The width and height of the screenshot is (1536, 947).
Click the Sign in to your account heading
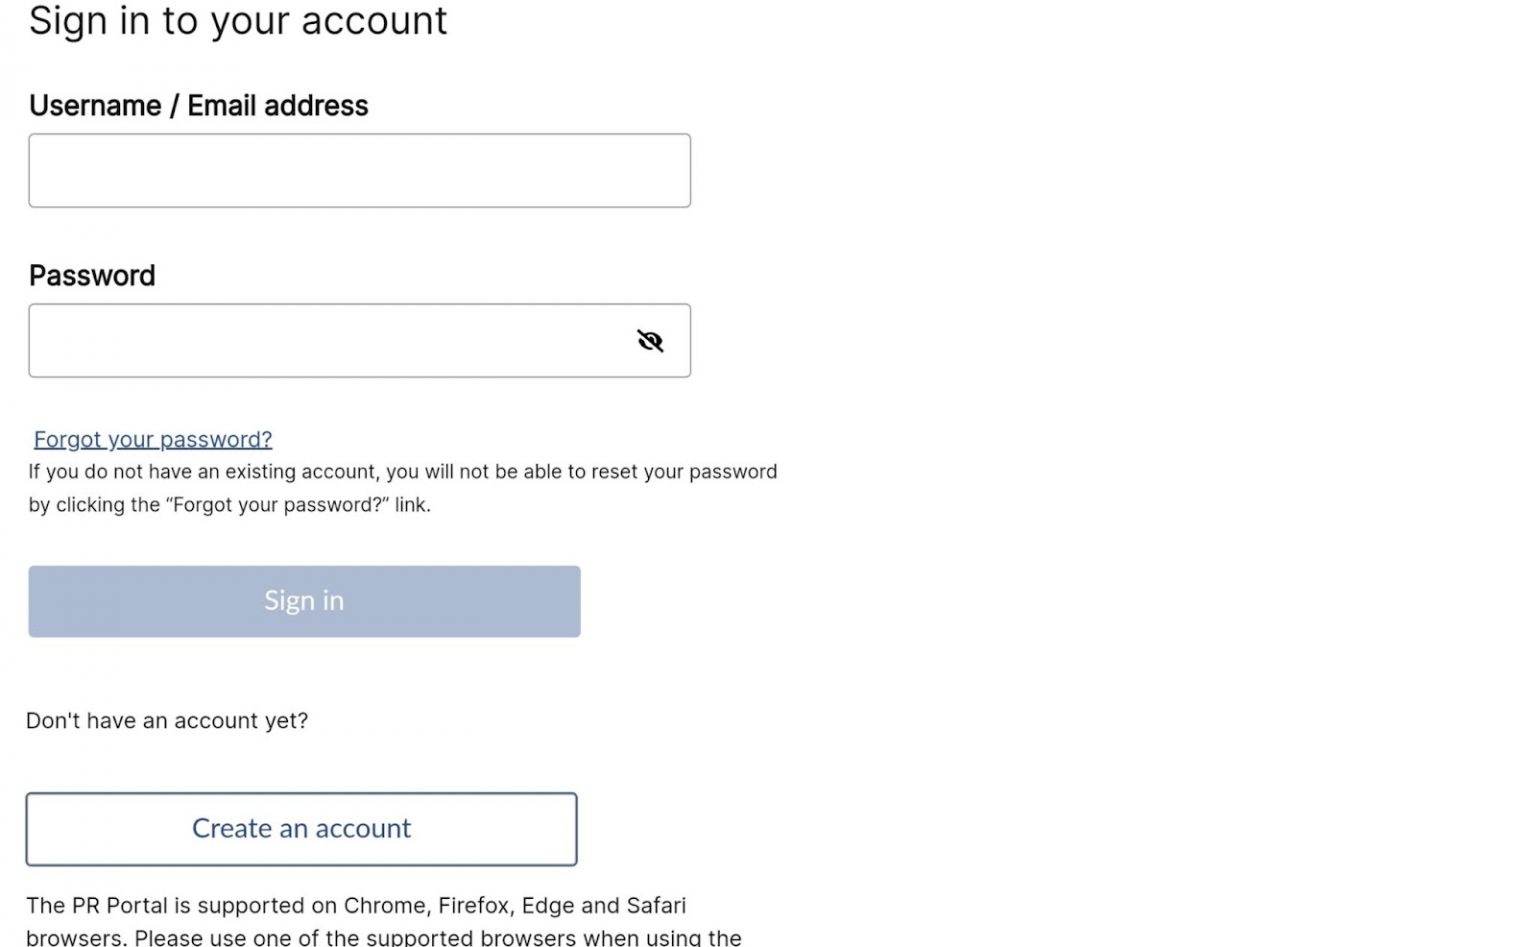tap(238, 21)
